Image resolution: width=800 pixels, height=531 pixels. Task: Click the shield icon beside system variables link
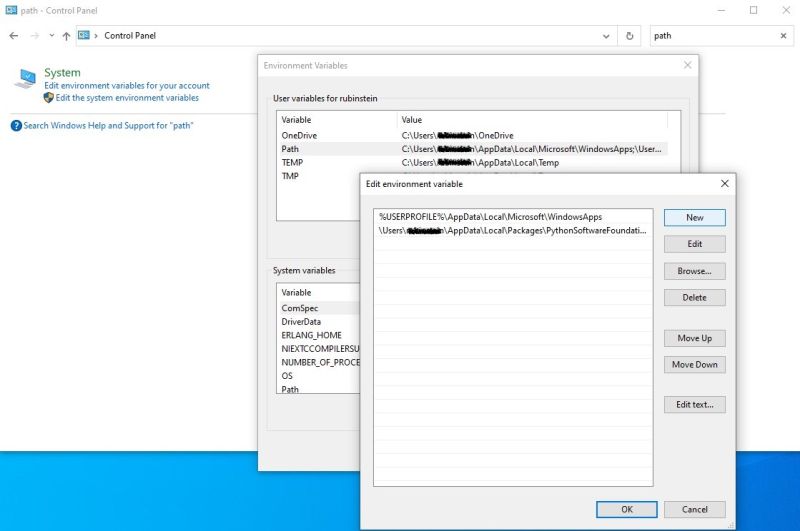(48, 98)
